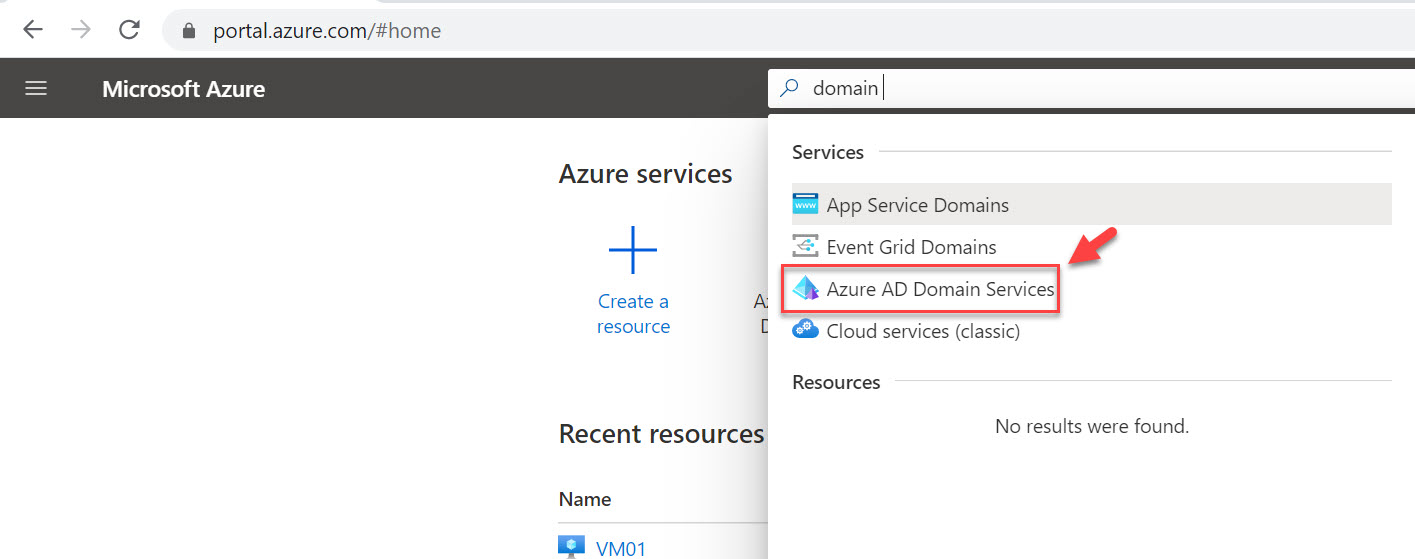Click the No results were found message
The width and height of the screenshot is (1415, 559).
click(x=1092, y=426)
